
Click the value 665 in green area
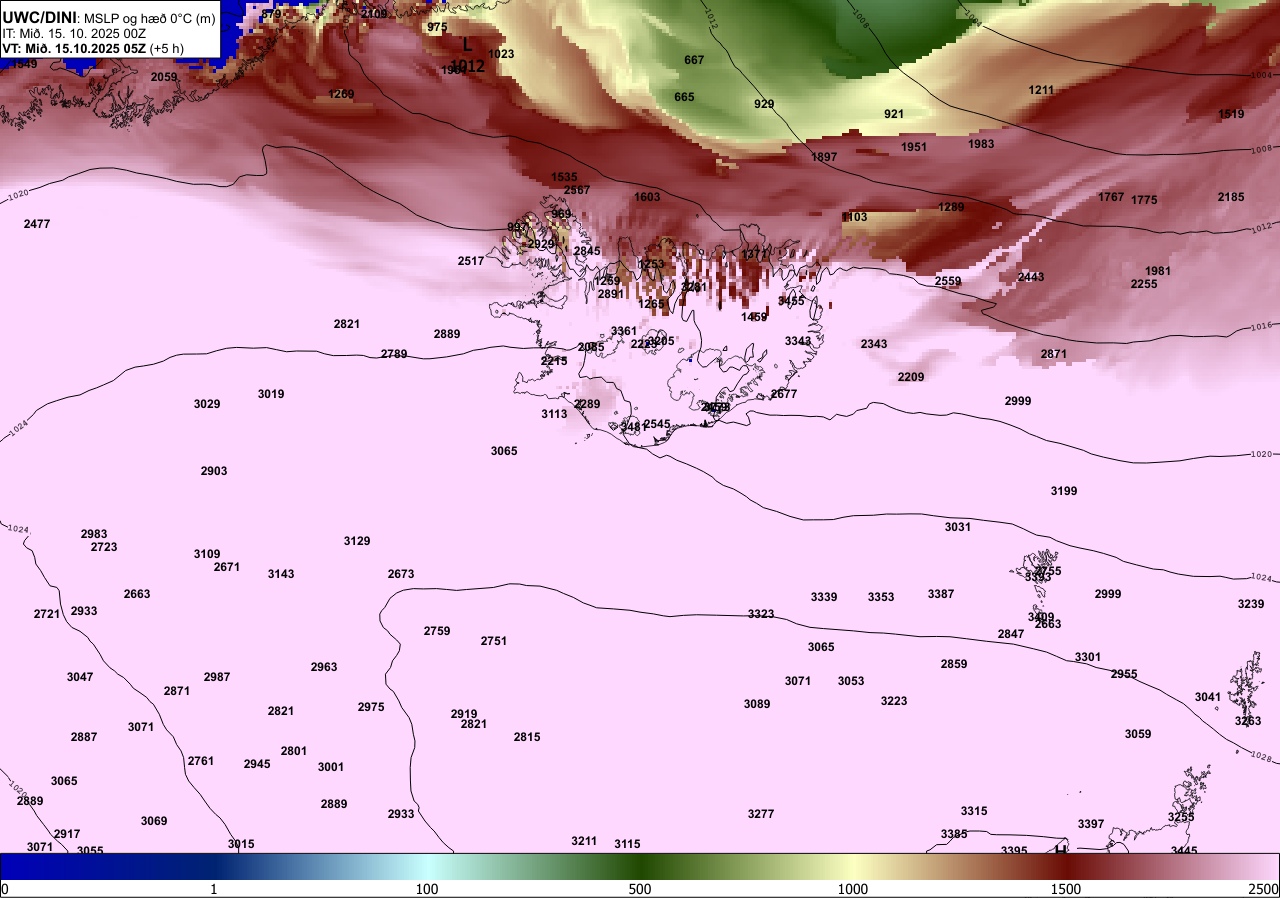click(x=684, y=97)
